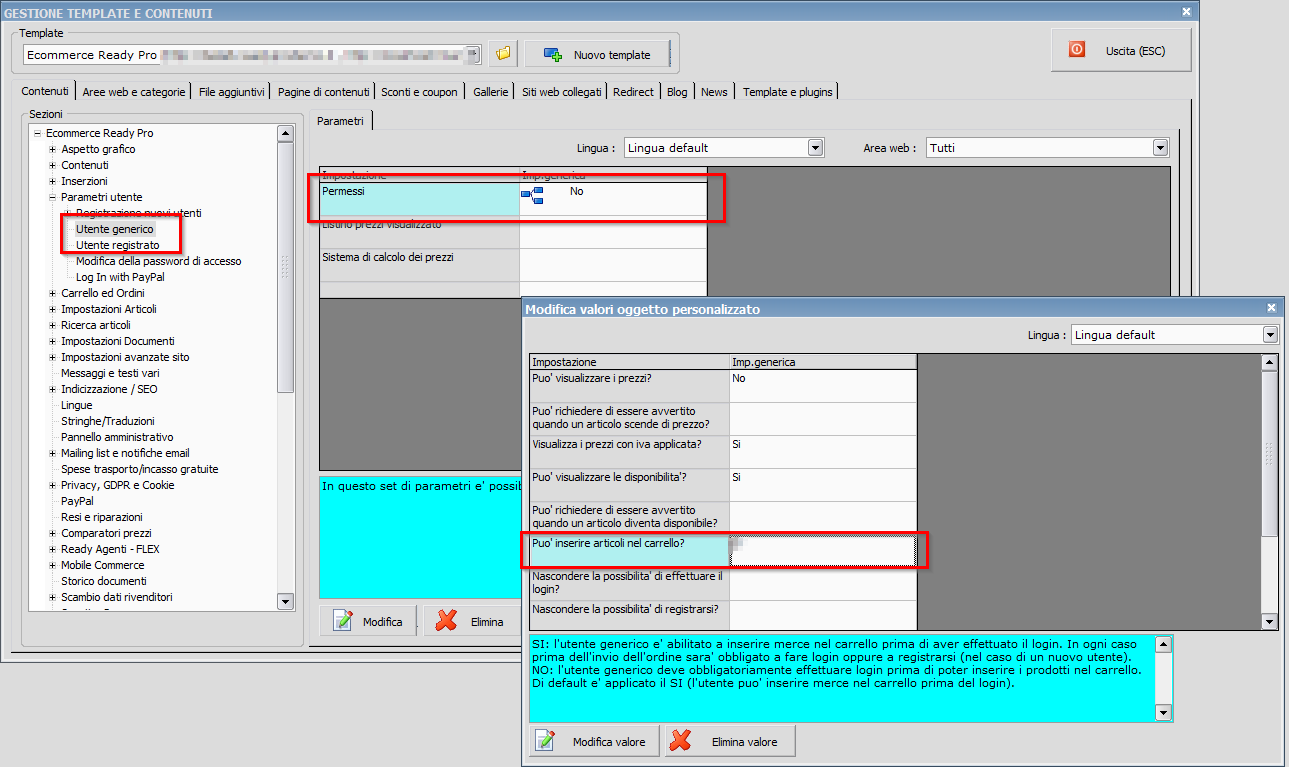Switch to the Redirect tab
The width and height of the screenshot is (1289, 767).
[633, 91]
